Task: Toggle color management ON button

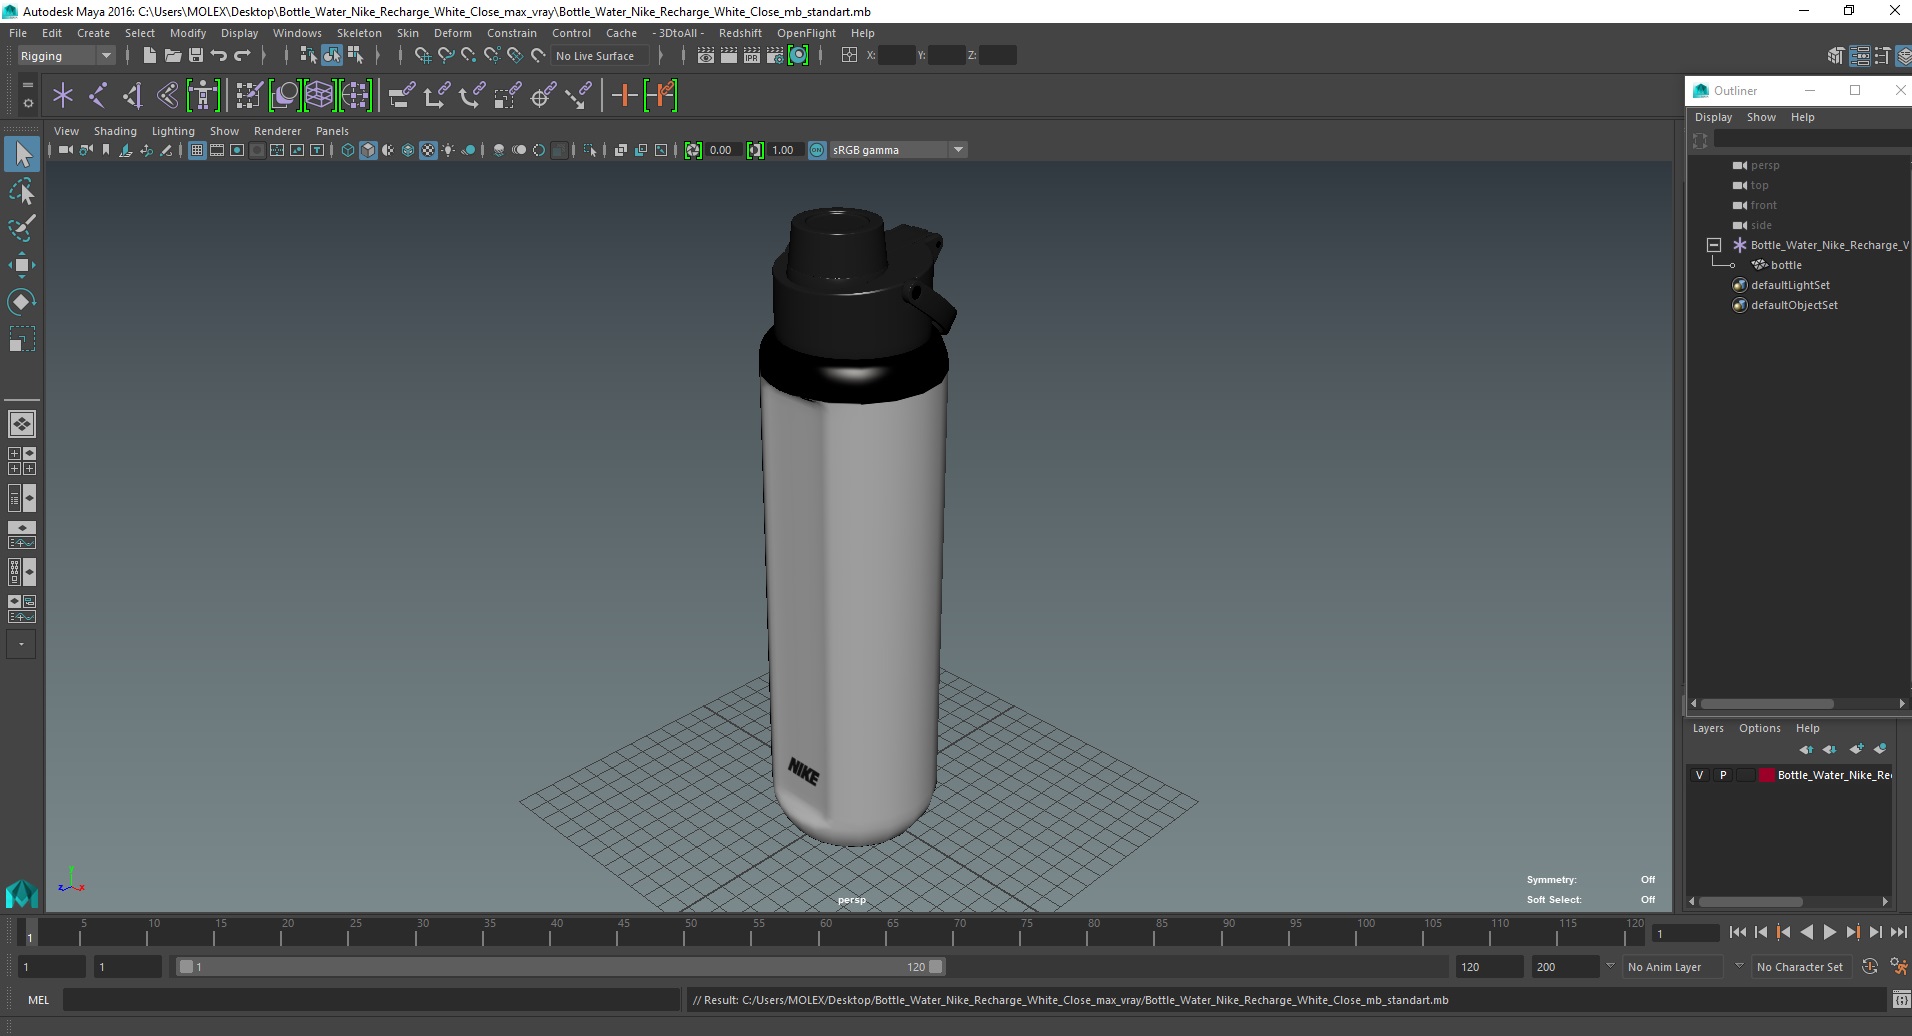Action: pyautogui.click(x=817, y=150)
